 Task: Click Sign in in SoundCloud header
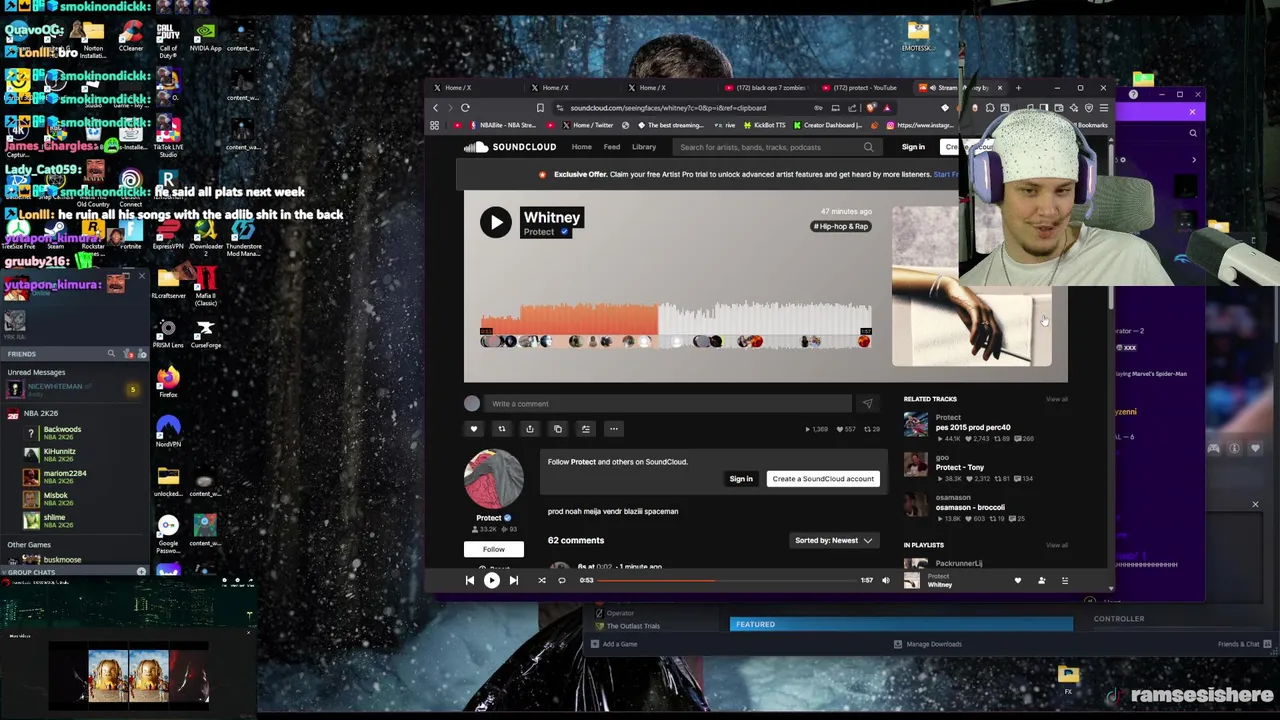[x=913, y=147]
